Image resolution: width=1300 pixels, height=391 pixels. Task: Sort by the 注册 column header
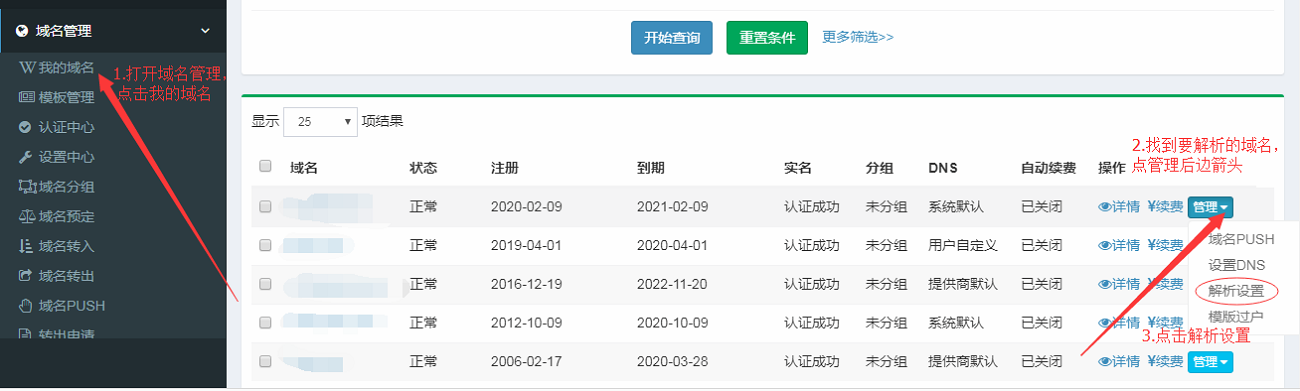pyautogui.click(x=505, y=167)
